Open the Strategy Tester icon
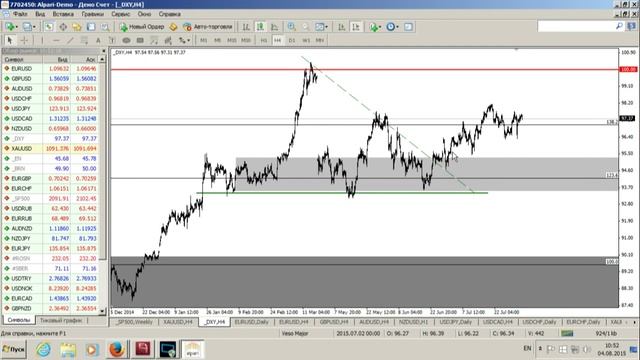640x360 pixels. point(105,27)
